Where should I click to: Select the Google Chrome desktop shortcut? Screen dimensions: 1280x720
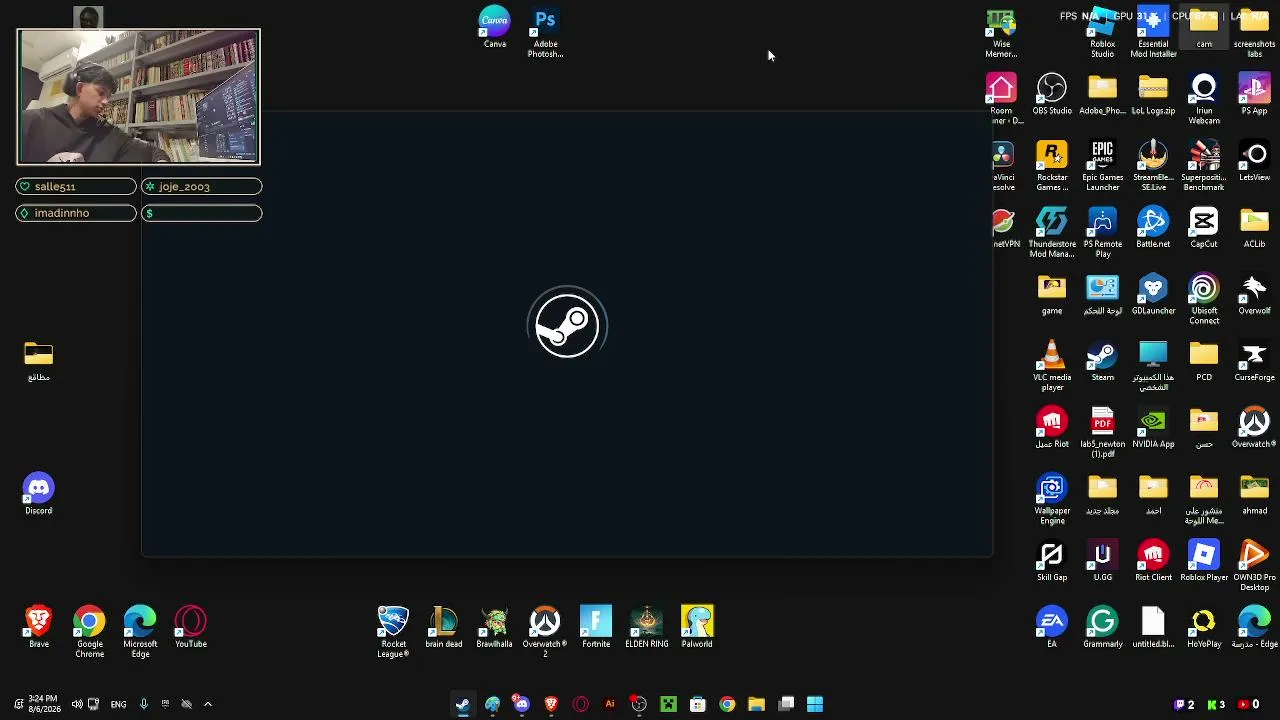89,633
